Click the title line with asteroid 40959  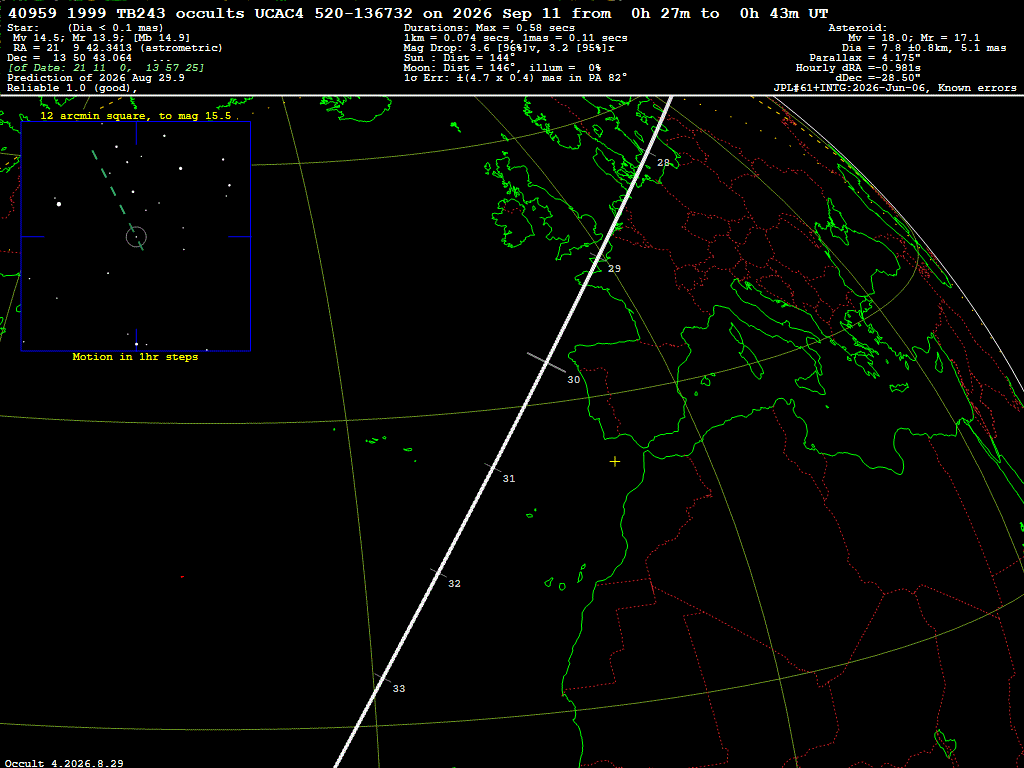pos(418,13)
